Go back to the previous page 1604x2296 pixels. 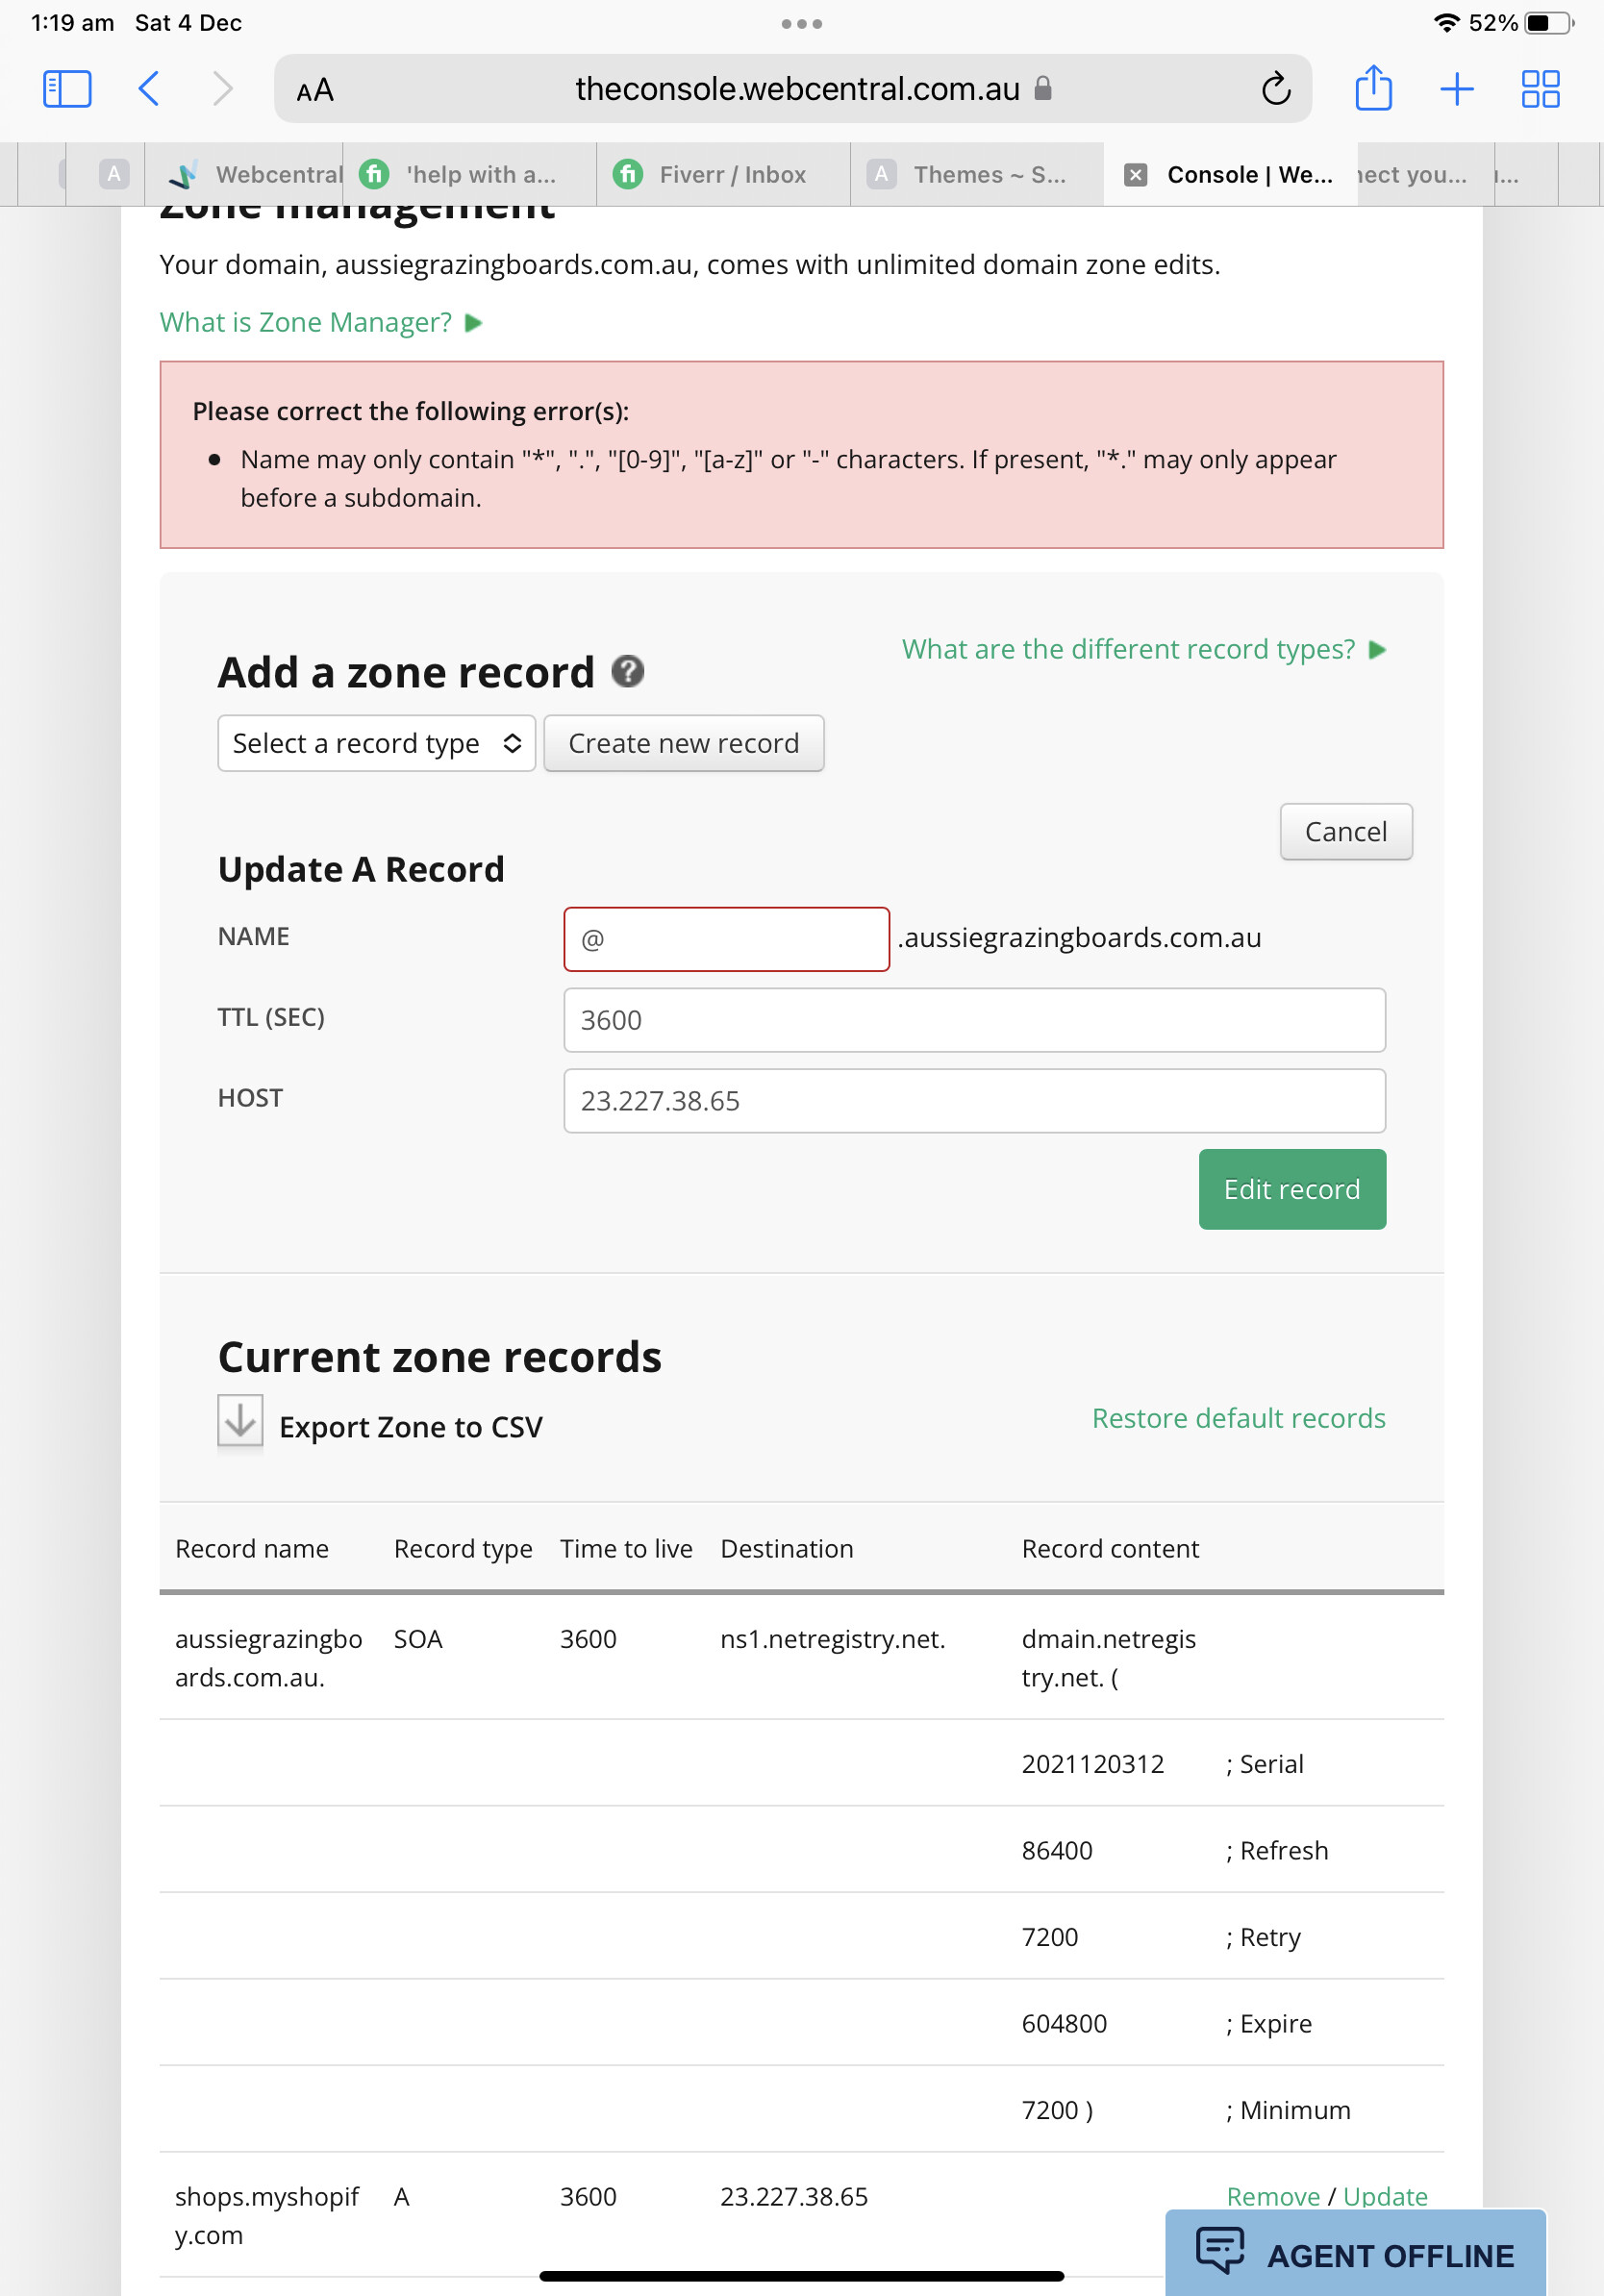tap(149, 89)
